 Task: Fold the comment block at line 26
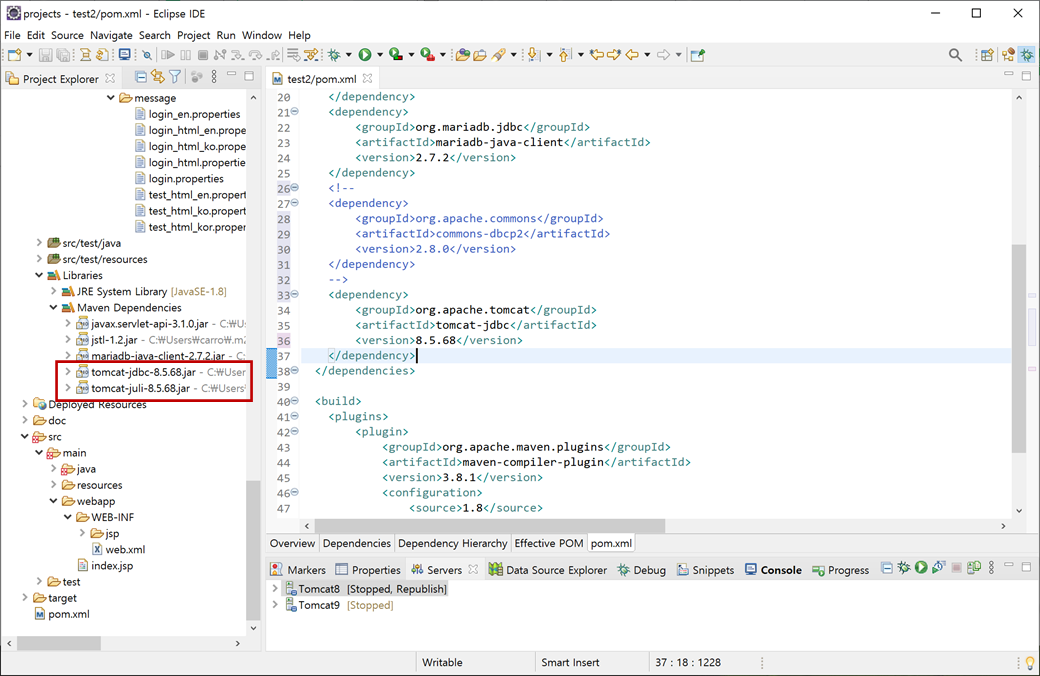[x=295, y=188]
